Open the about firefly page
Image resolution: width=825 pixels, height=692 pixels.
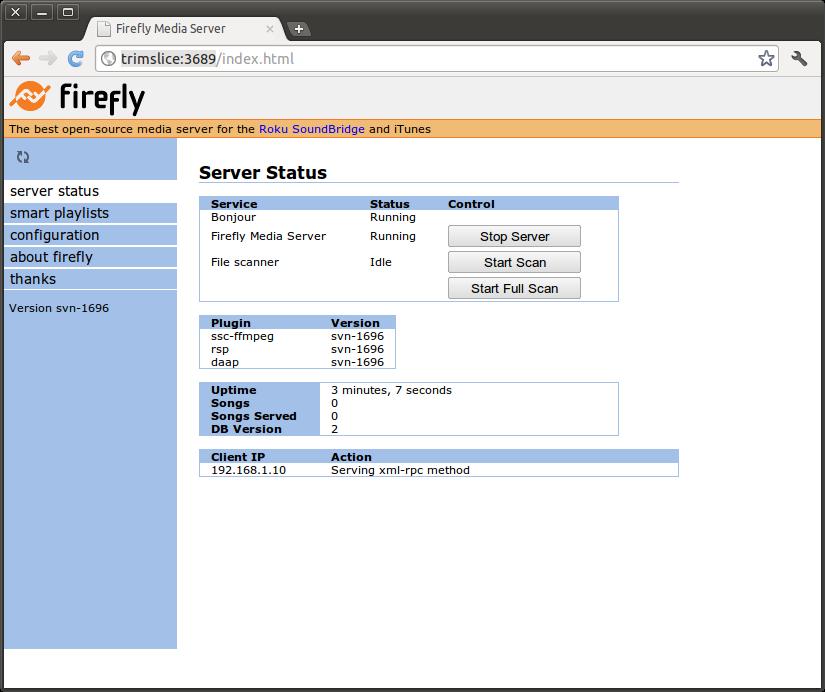tap(51, 257)
